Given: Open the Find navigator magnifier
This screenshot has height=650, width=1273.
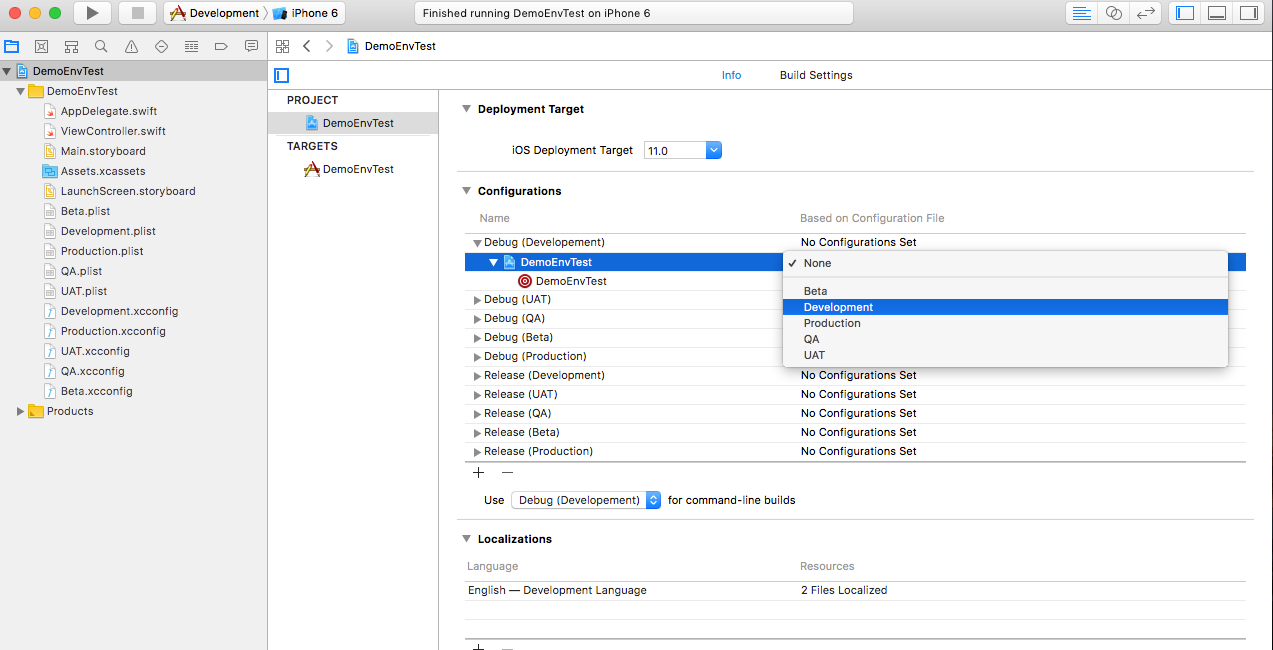Looking at the screenshot, I should click(x=101, y=46).
